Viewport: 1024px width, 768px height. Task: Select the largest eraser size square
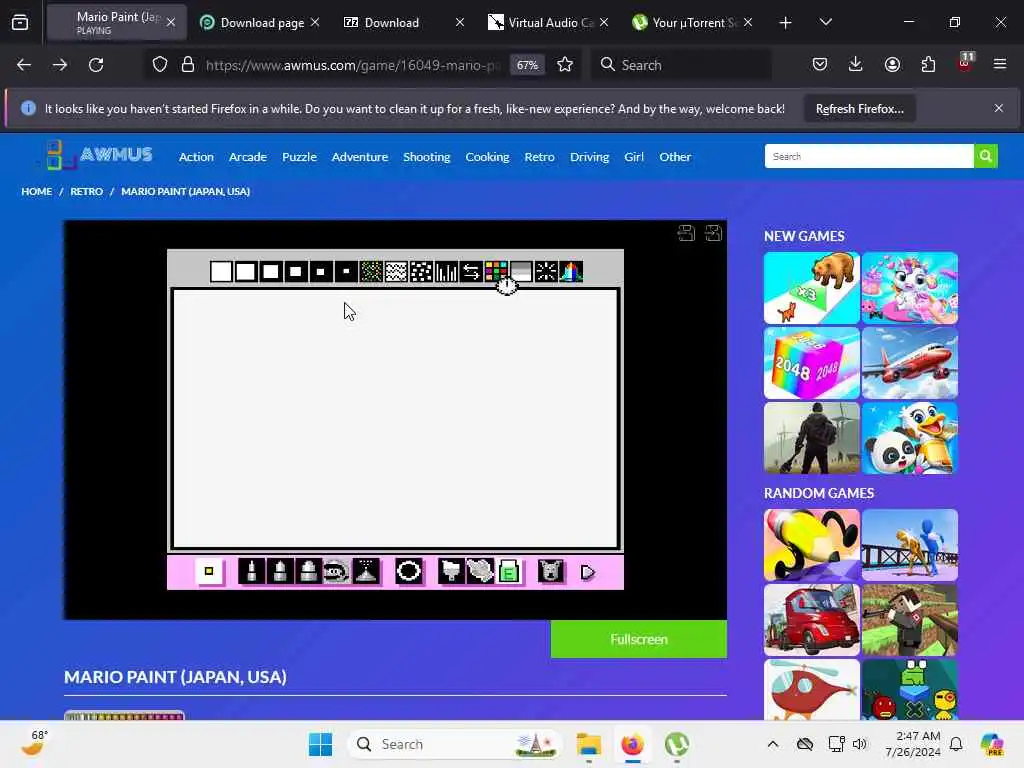click(x=221, y=271)
